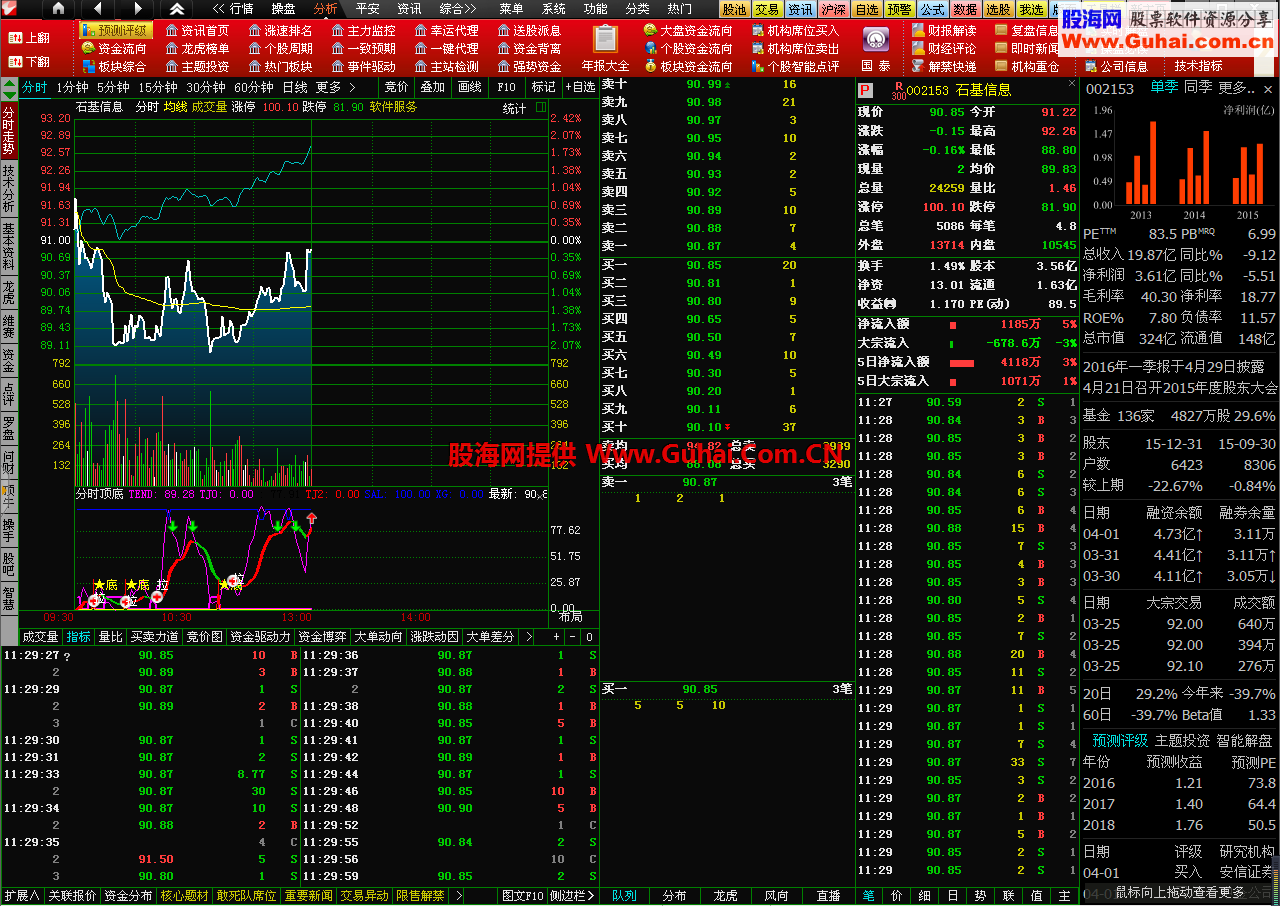Select 分布 tab under order book
The image size is (1280, 906).
[675, 896]
